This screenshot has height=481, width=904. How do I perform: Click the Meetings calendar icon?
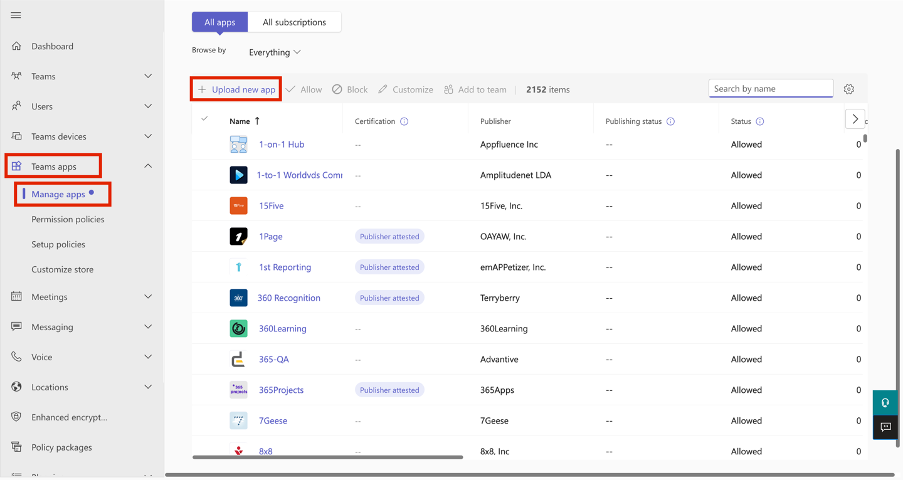(x=16, y=296)
